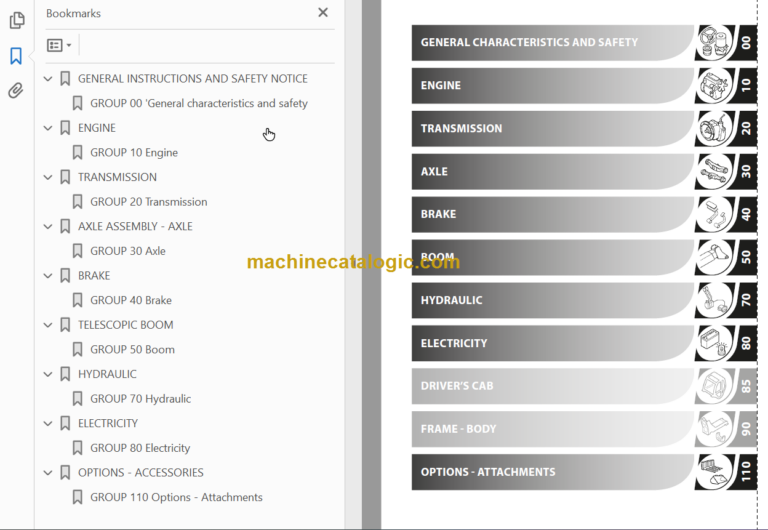Screen dimensions: 768x530
Task: Click the FRAME - BODY section banner
Action: pyautogui.click(x=552, y=429)
